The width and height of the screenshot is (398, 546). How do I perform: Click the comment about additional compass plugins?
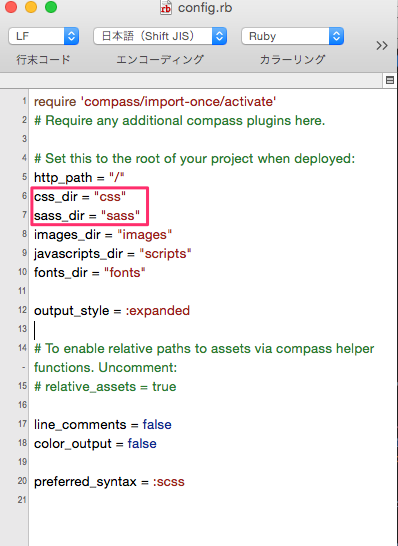point(179,121)
